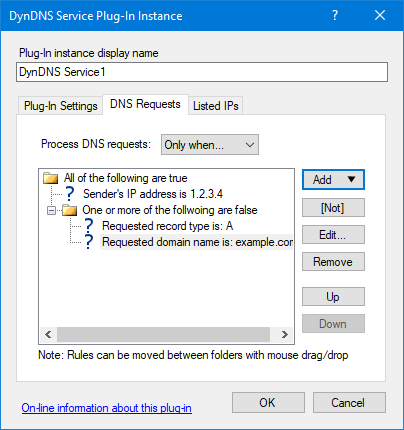This screenshot has height=430, width=404.
Task: Click the question mark icon next to Sender's IP address
Action: (x=69, y=194)
